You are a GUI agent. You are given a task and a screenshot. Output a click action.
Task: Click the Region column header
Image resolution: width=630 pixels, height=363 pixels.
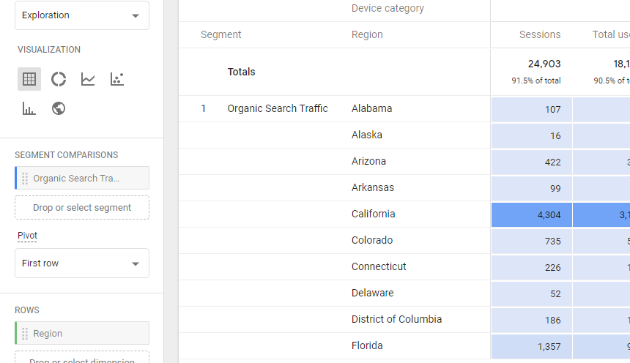point(367,35)
